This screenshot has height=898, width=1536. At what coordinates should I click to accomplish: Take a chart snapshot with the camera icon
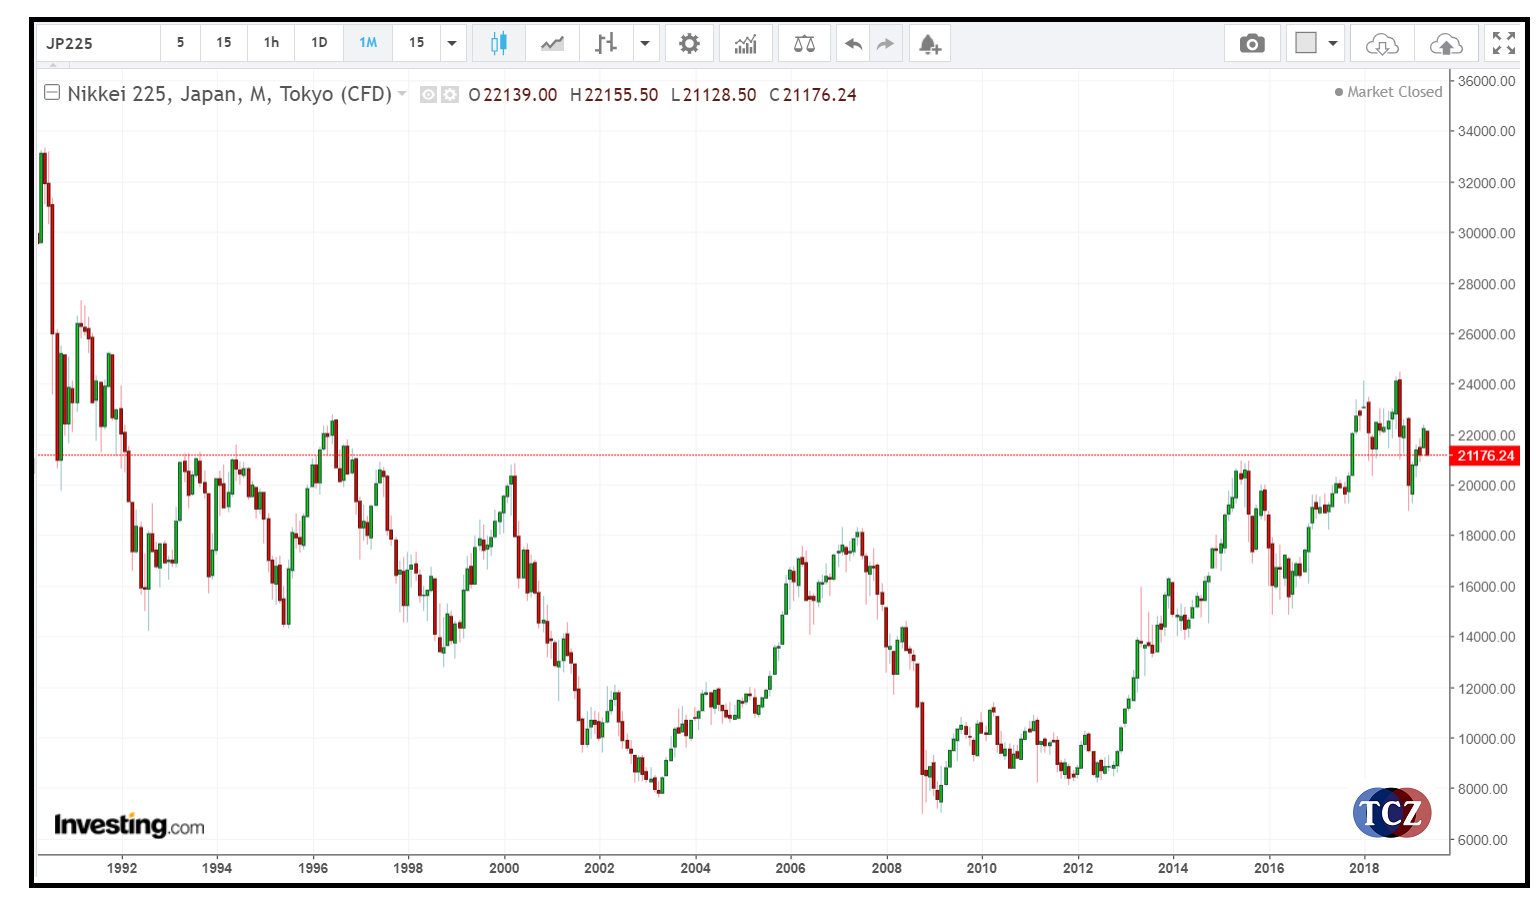[x=1253, y=43]
